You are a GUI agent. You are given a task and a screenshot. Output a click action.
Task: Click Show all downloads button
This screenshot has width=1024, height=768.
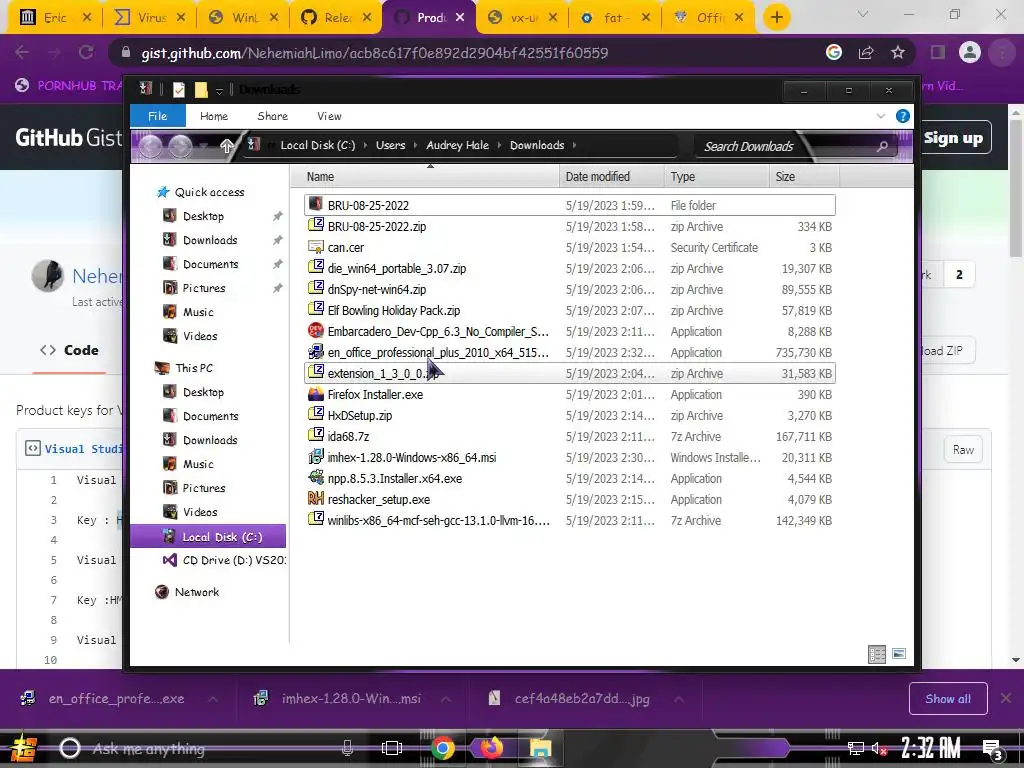[948, 699]
